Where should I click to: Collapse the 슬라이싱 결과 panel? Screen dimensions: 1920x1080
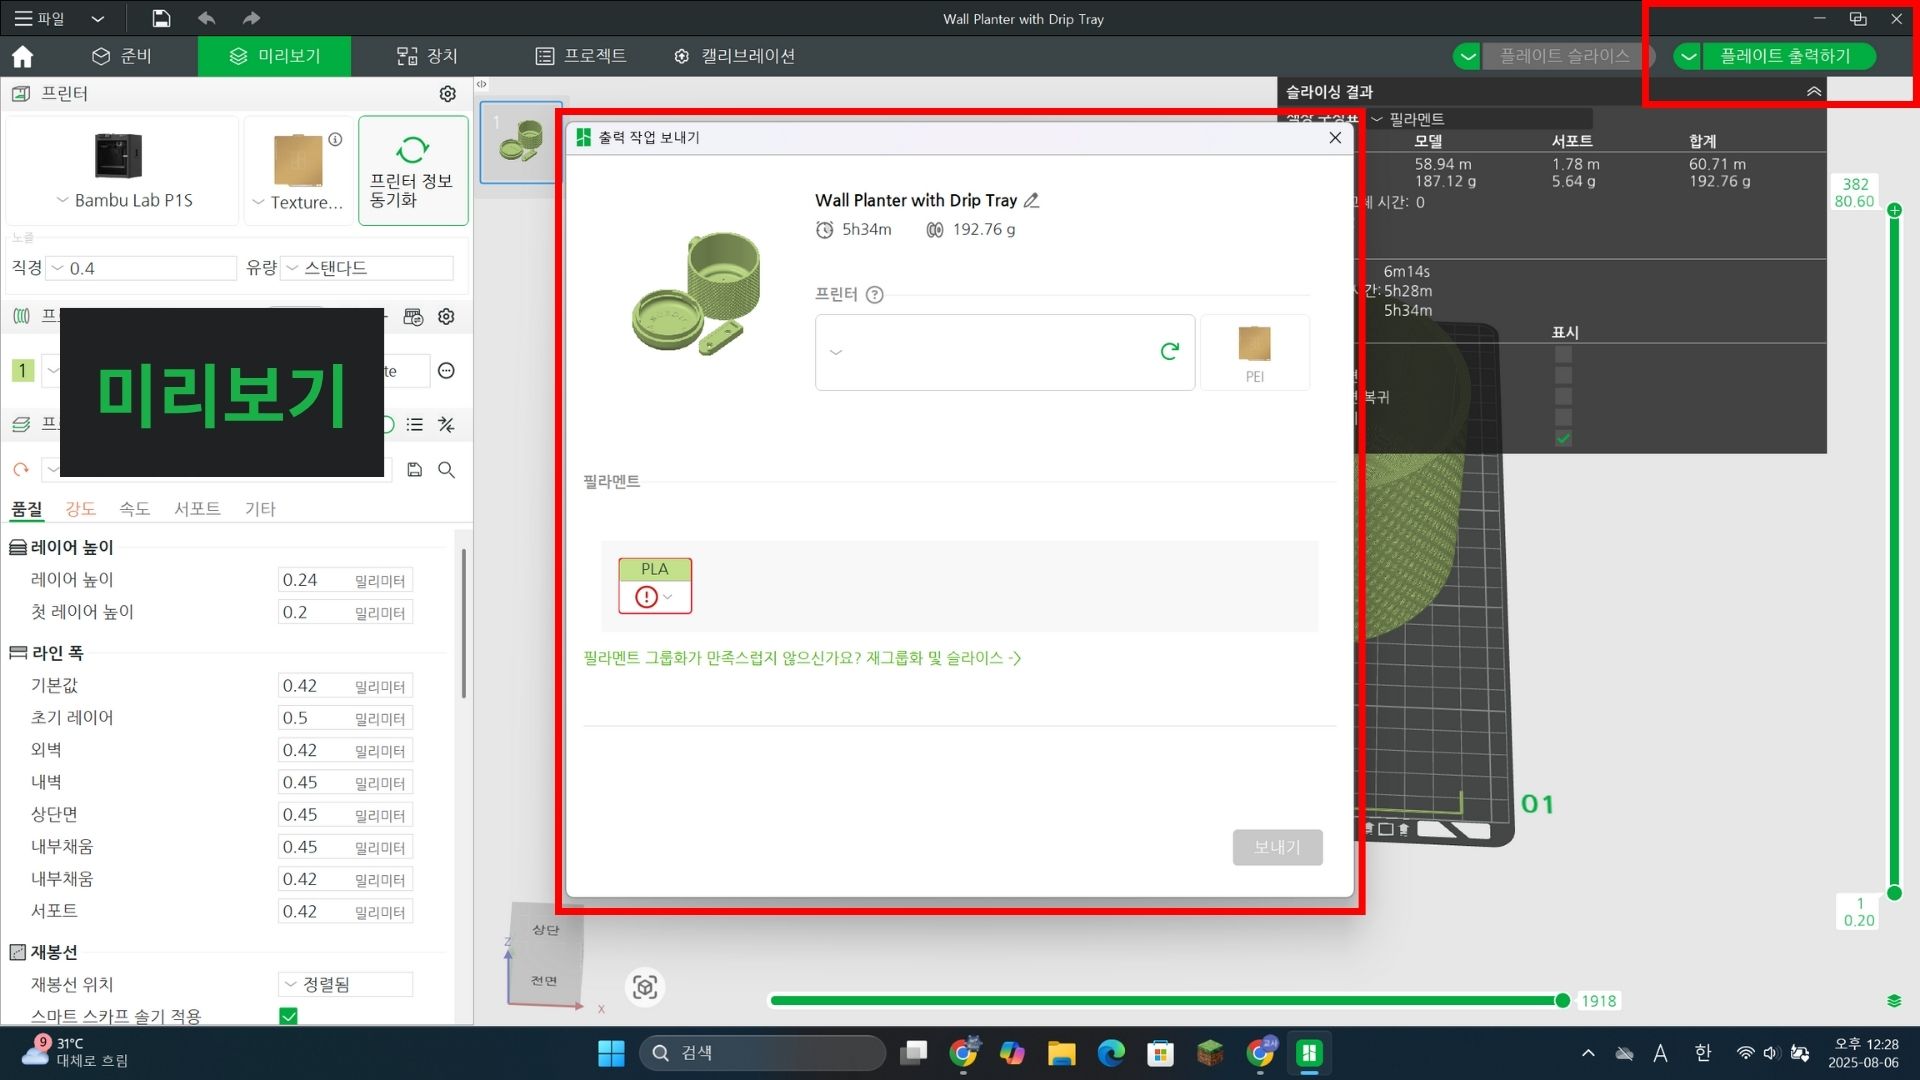(x=1814, y=91)
